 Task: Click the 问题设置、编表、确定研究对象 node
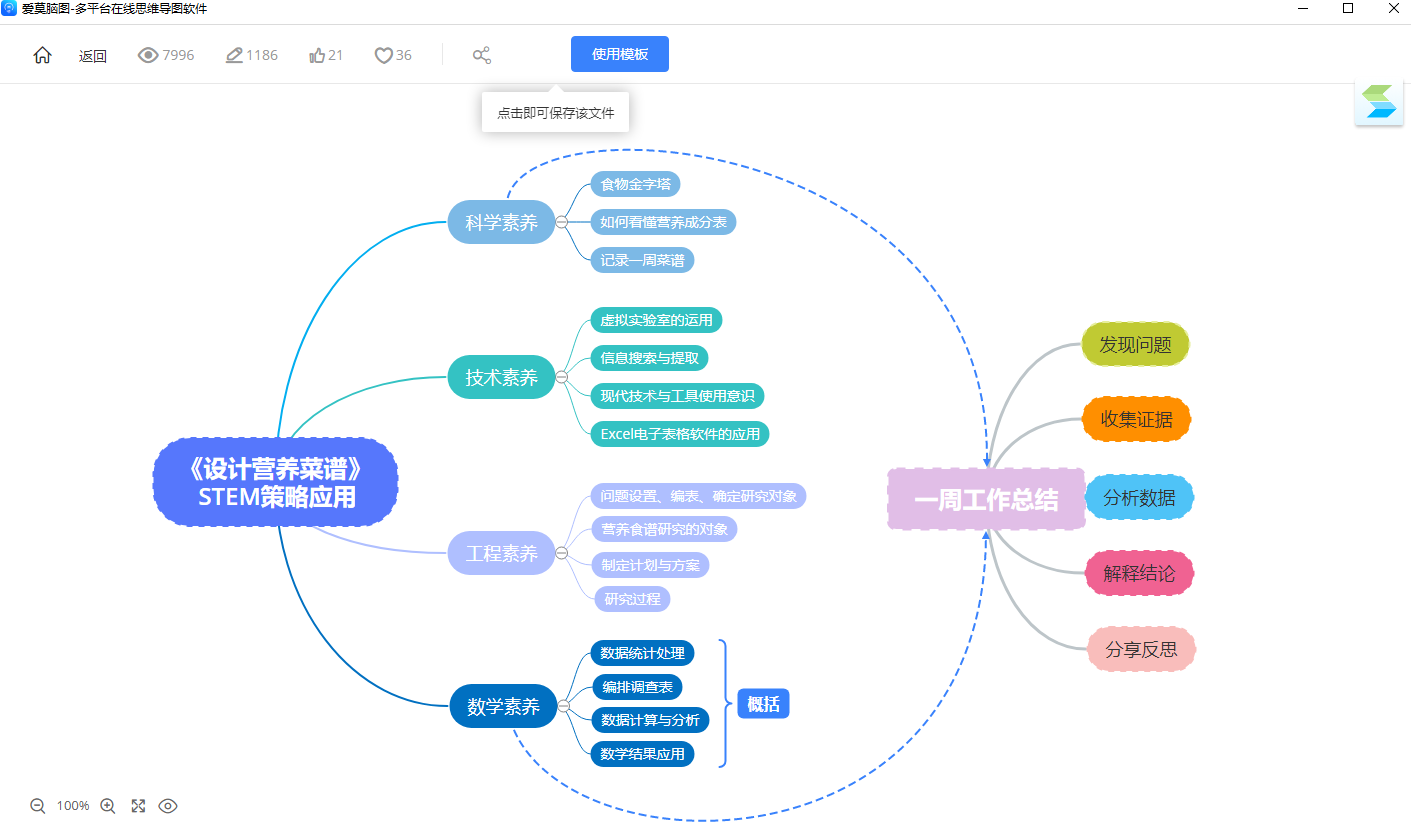(x=698, y=496)
